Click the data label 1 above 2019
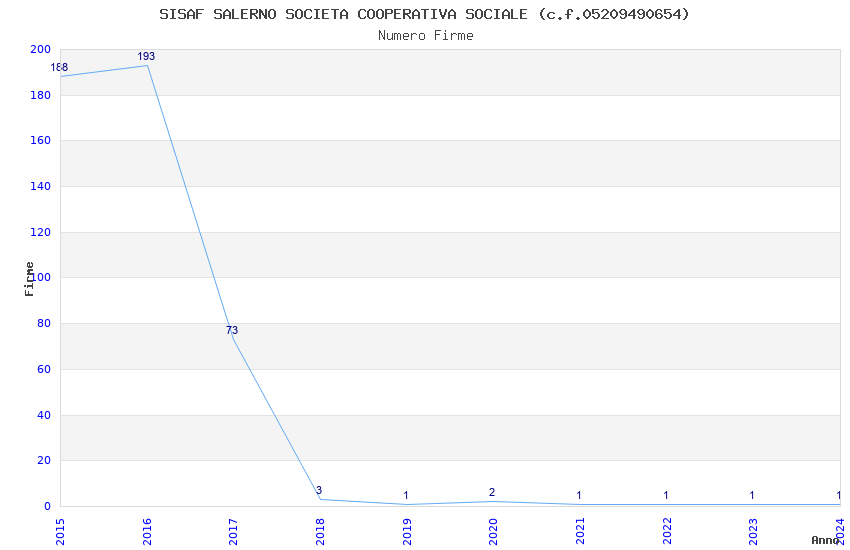Viewport: 850px width, 550px height. pyautogui.click(x=405, y=495)
